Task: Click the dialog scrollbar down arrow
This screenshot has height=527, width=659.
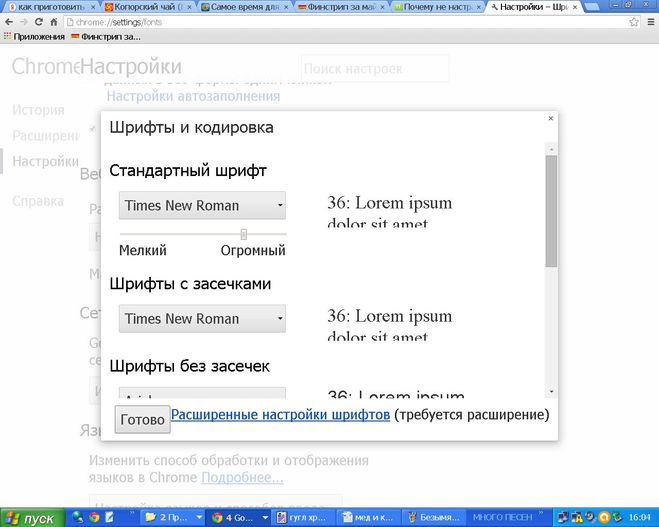Action: 551,392
